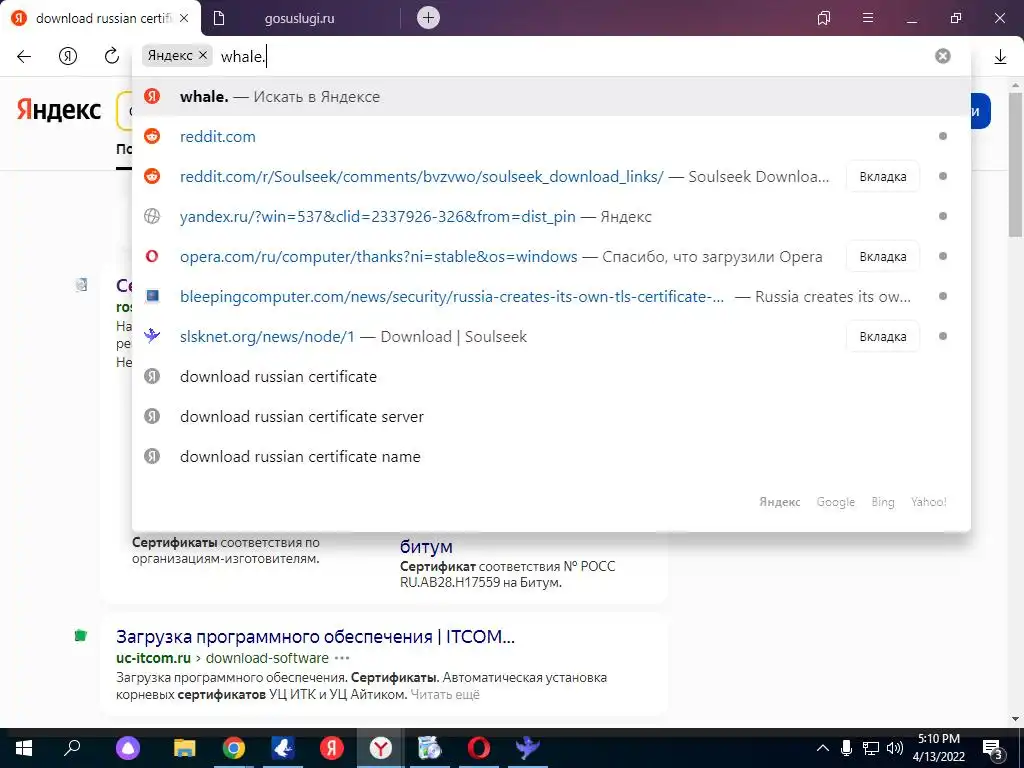Click in the address bar text field
Viewport: 1024px width, 768px height.
pyautogui.click(x=575, y=56)
